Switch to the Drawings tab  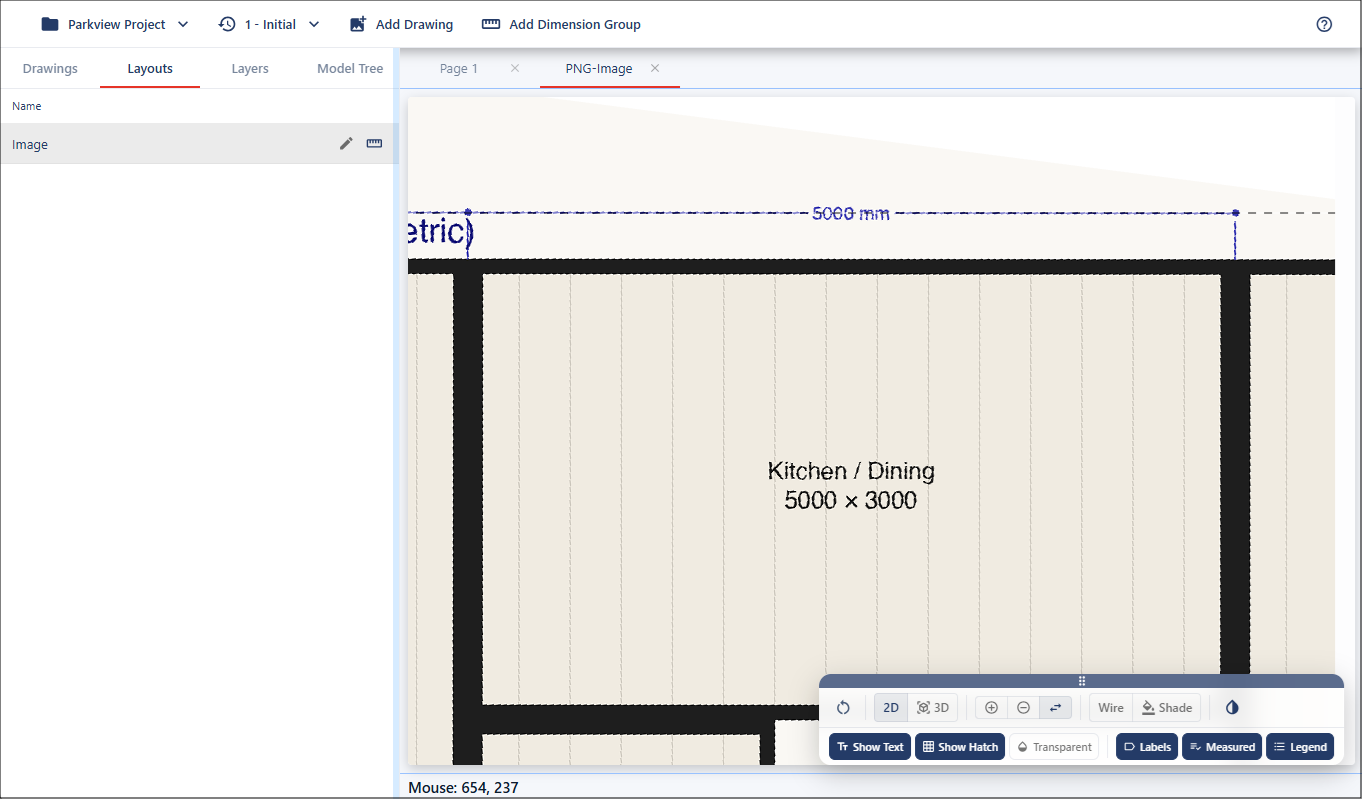[50, 69]
